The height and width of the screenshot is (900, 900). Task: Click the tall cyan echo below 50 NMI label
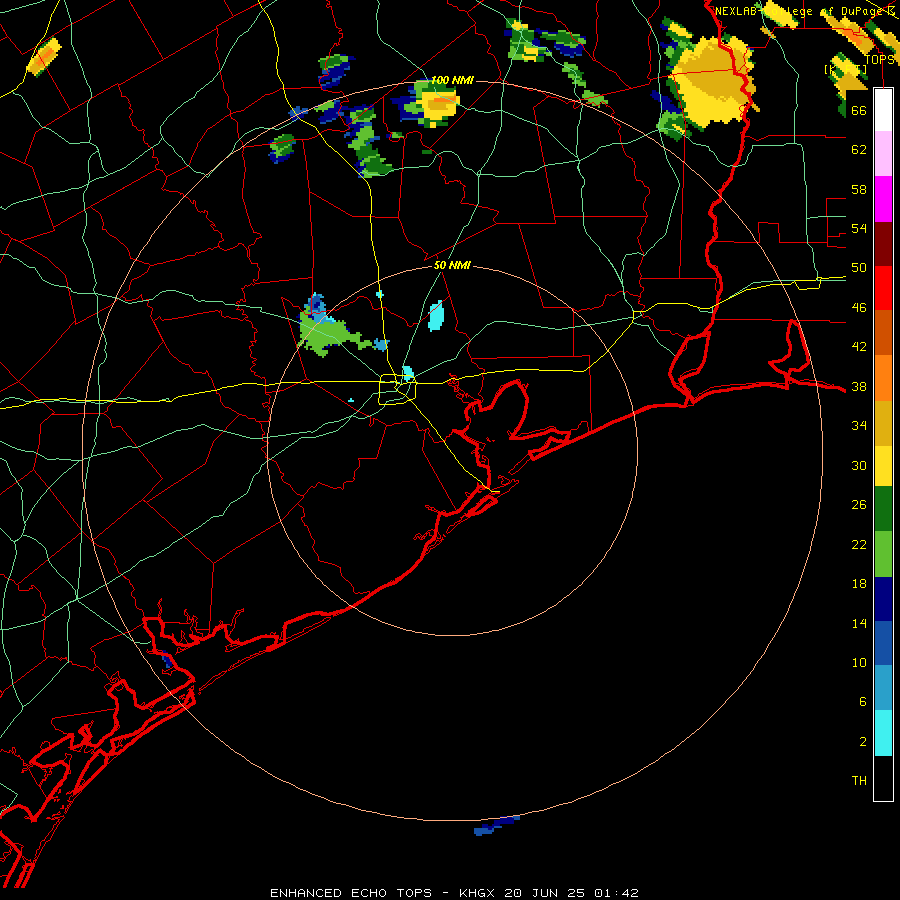pos(436,316)
